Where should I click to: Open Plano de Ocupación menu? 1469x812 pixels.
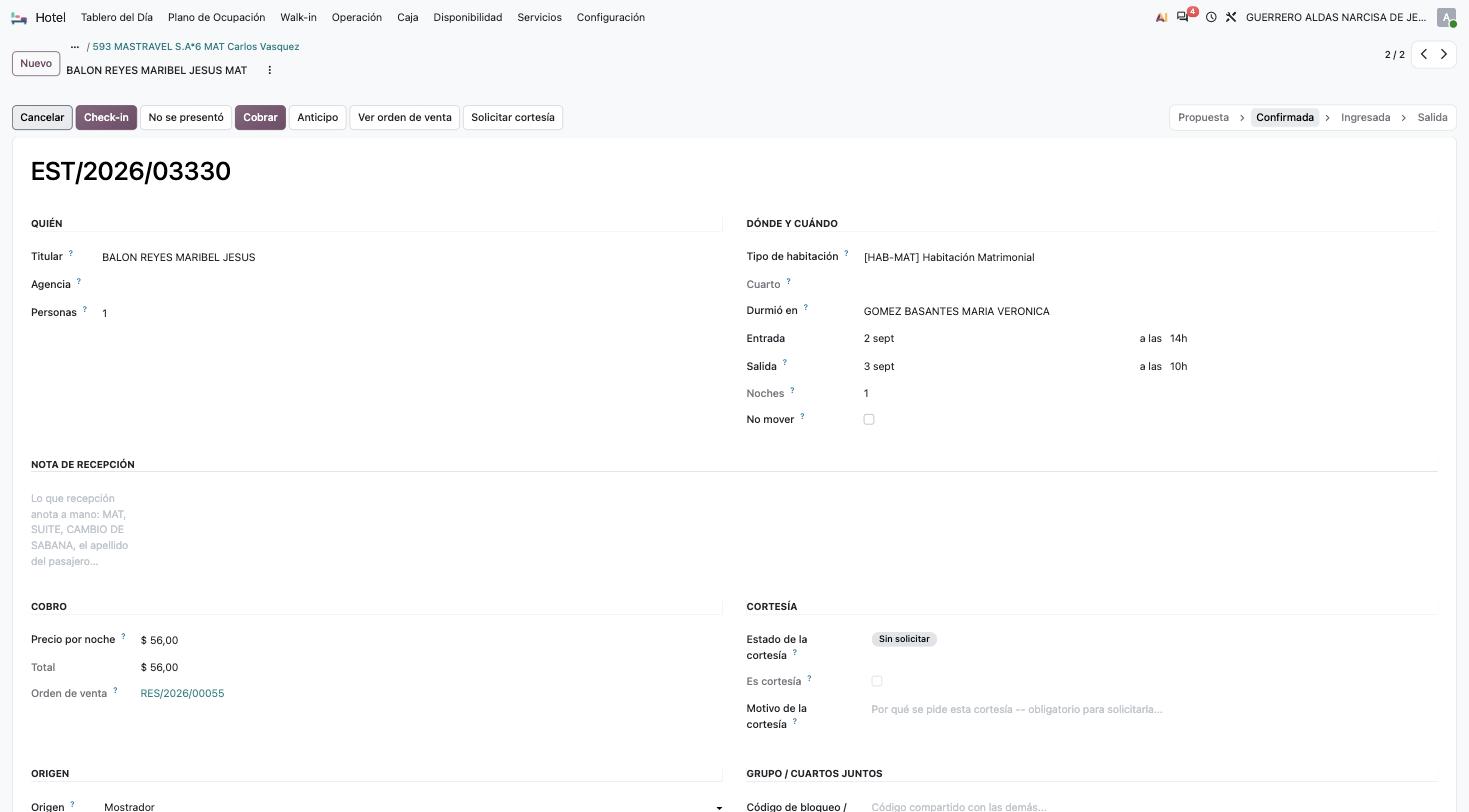[x=217, y=18]
